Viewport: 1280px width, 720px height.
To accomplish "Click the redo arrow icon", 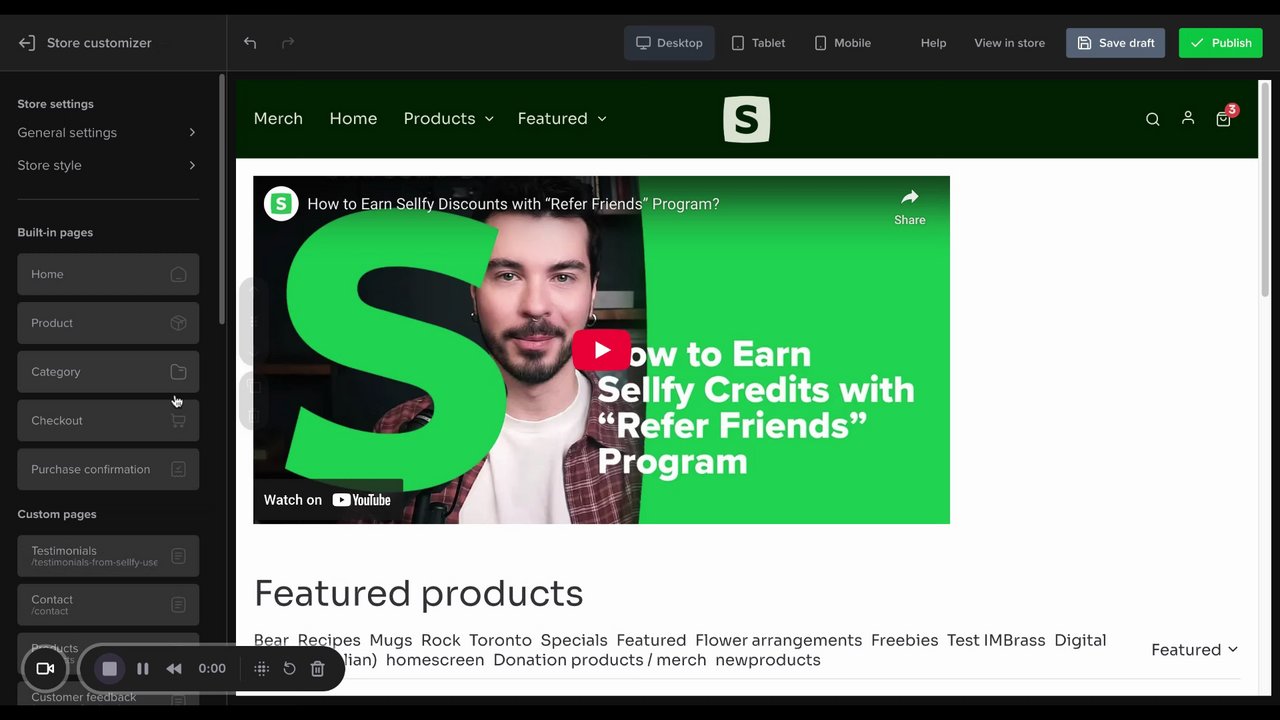I will [288, 43].
